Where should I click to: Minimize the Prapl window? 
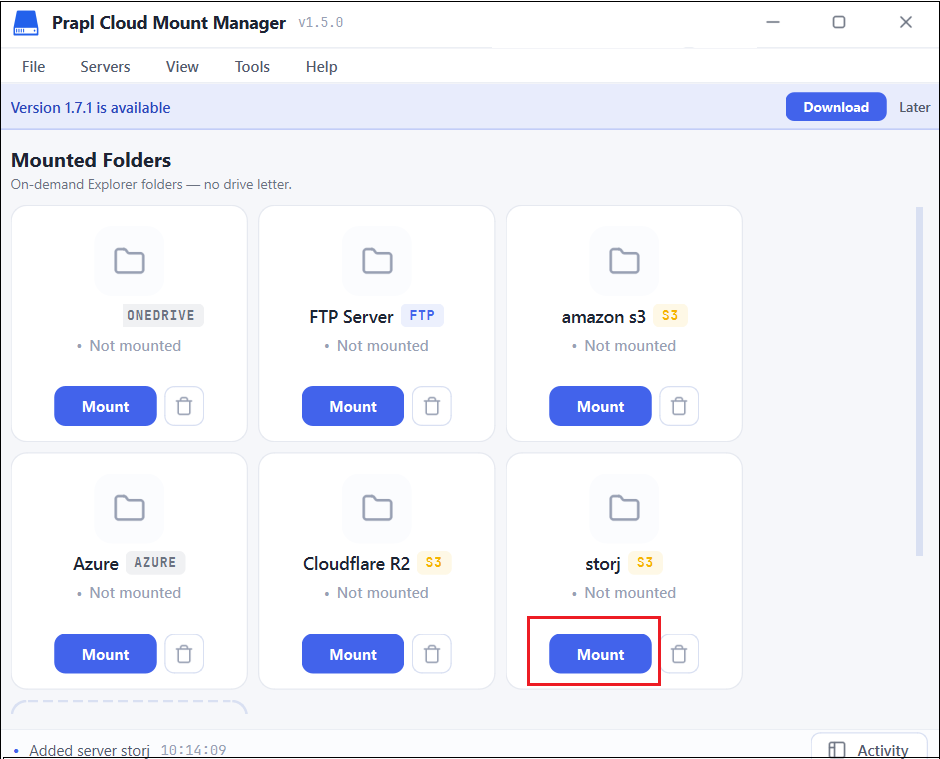[x=773, y=22]
